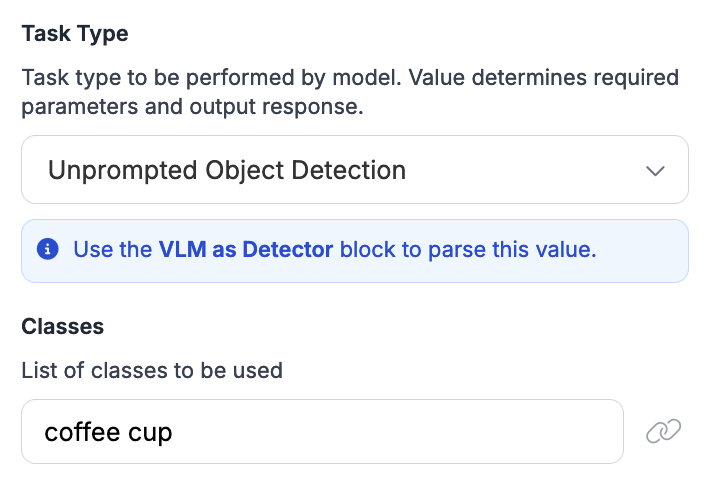Open the VLM as Detector link
Screen dimensions: 710x490
click(245, 250)
